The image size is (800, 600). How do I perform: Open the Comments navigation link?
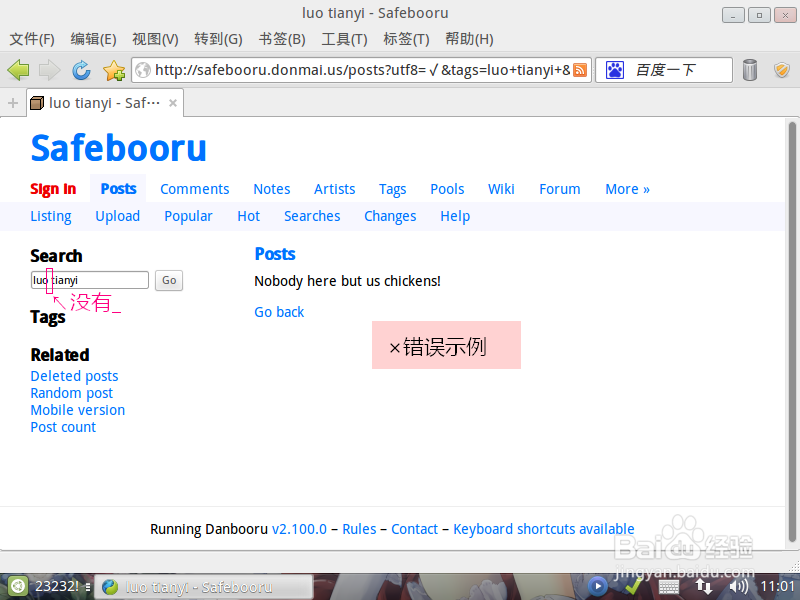point(194,189)
